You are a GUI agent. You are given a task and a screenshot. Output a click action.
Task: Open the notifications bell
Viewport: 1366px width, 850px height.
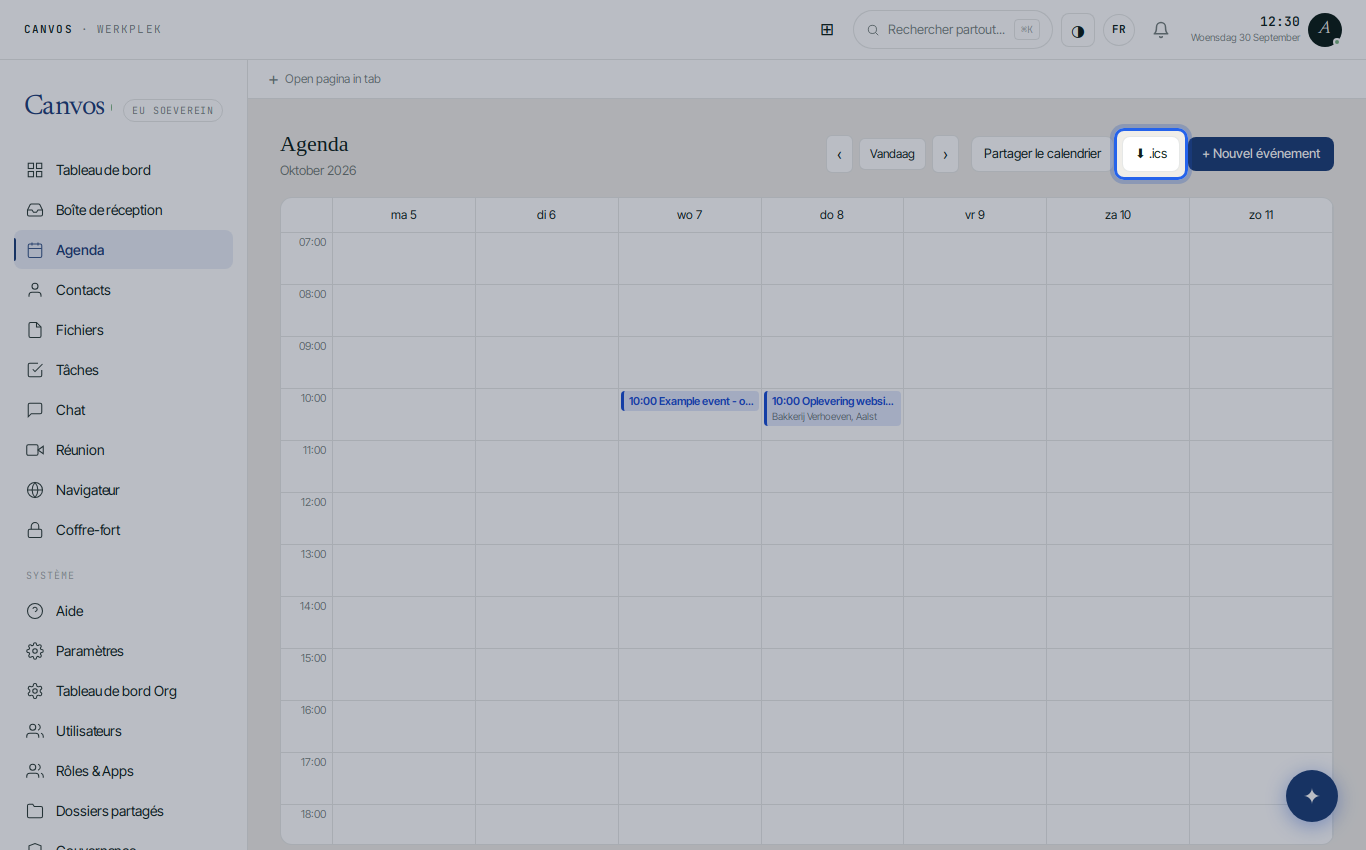[x=1161, y=30]
